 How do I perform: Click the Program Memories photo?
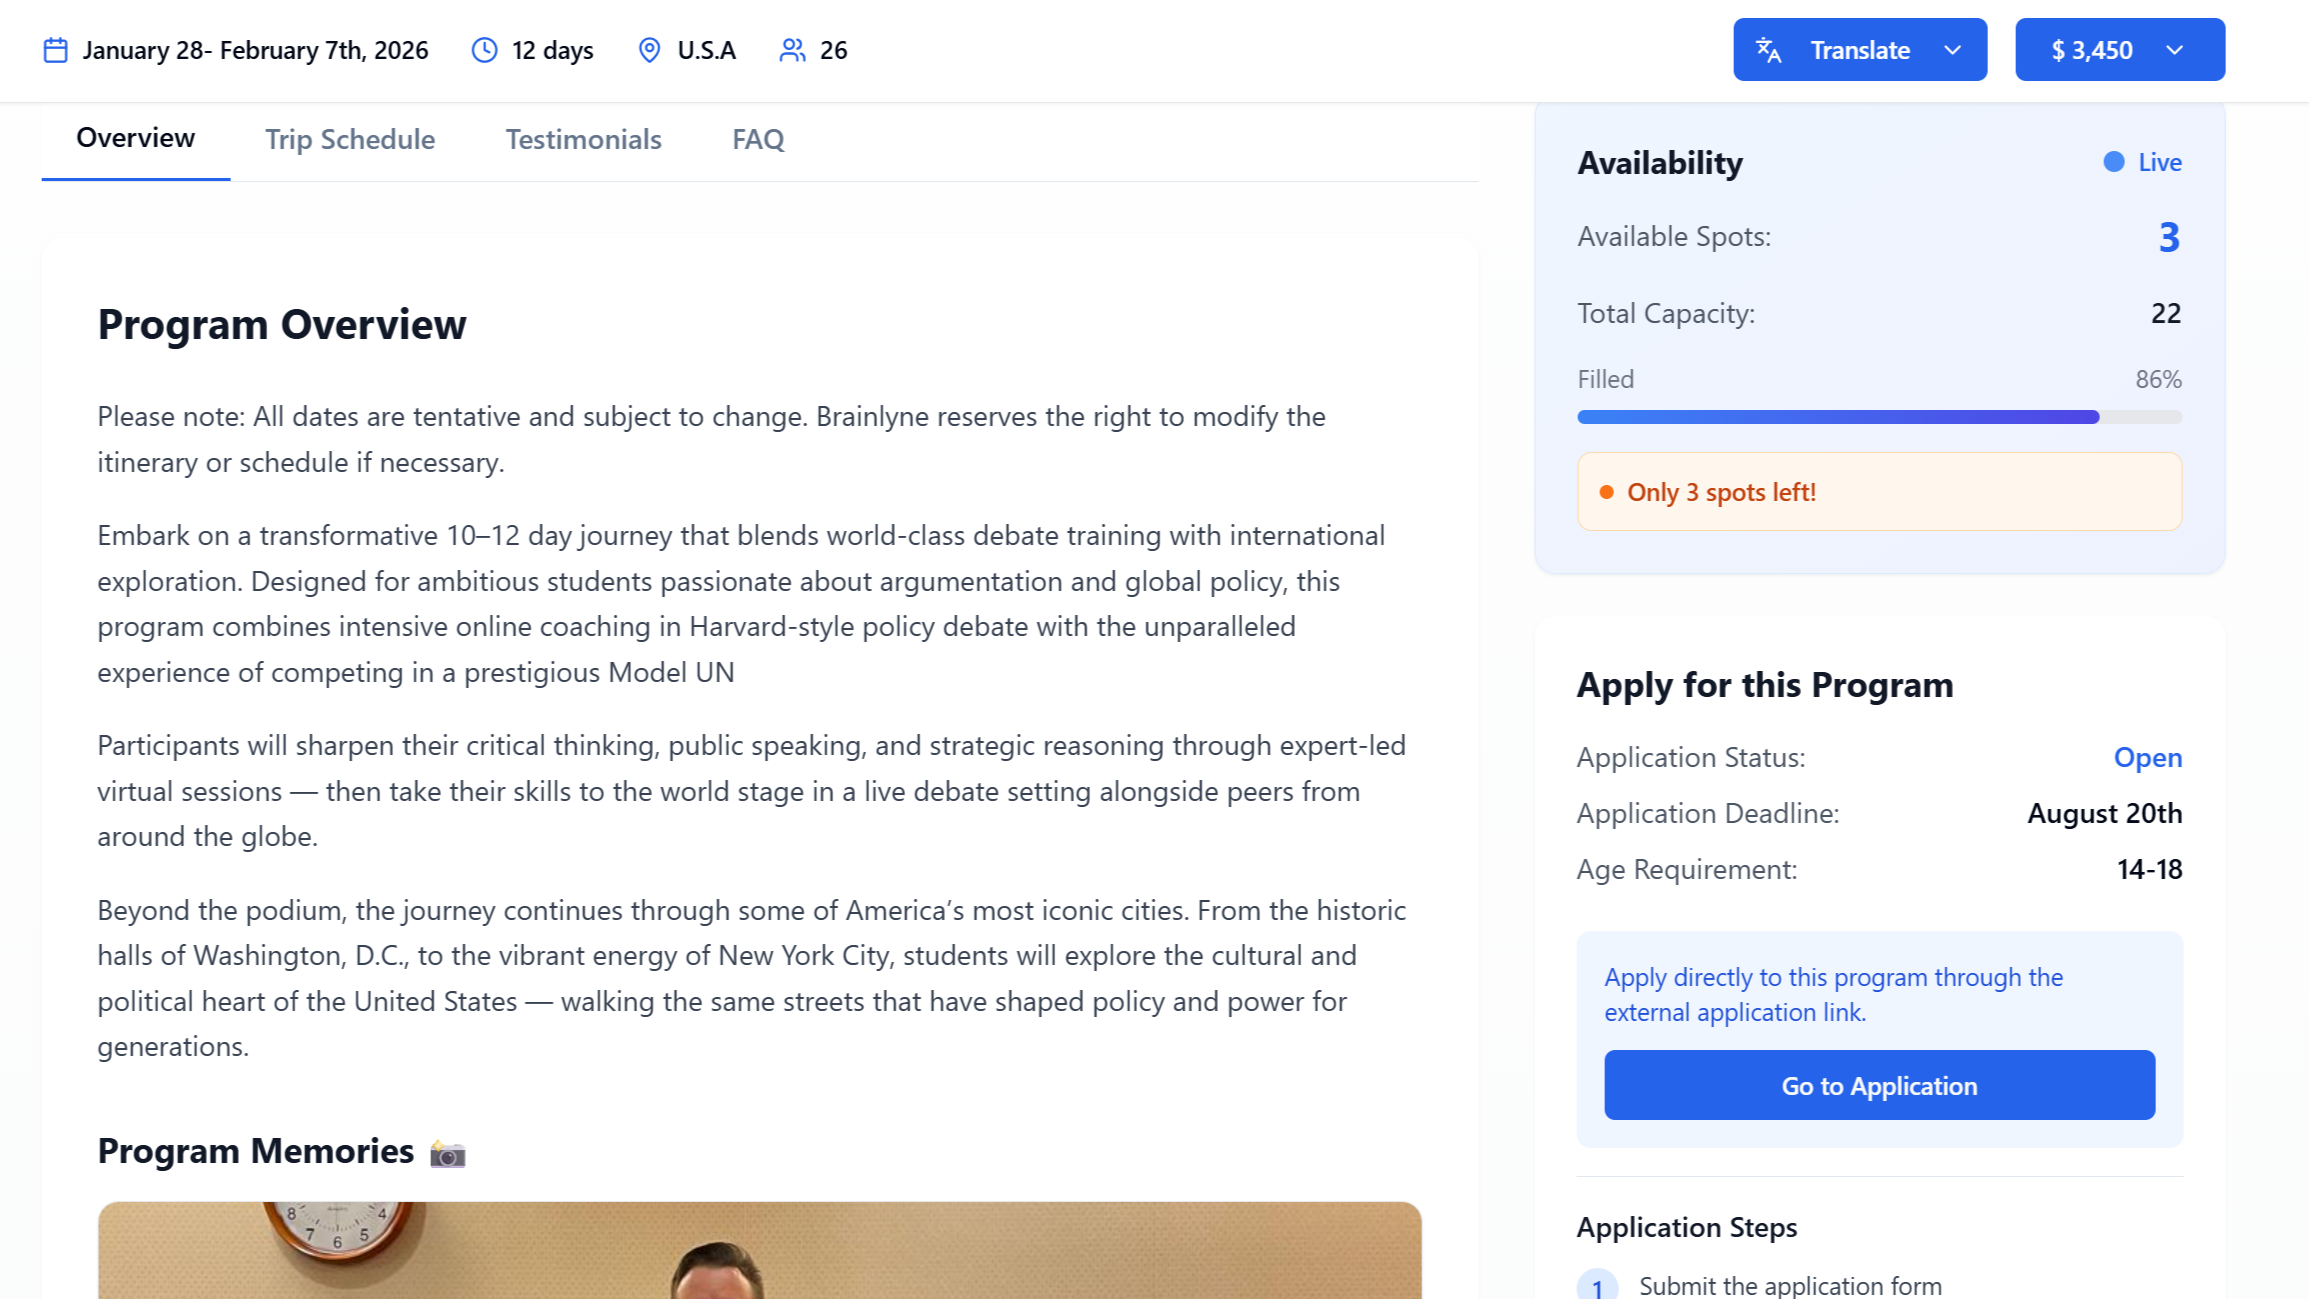point(760,1250)
